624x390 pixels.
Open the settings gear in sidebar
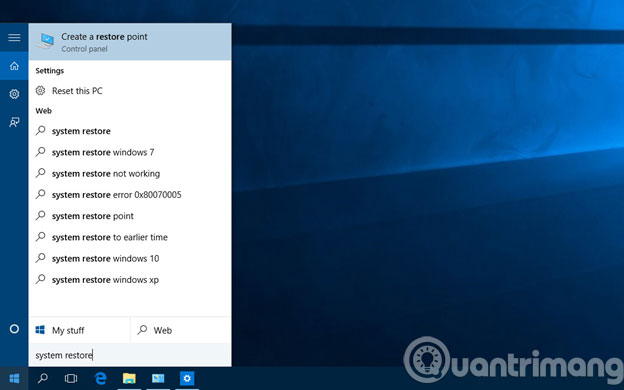14,94
